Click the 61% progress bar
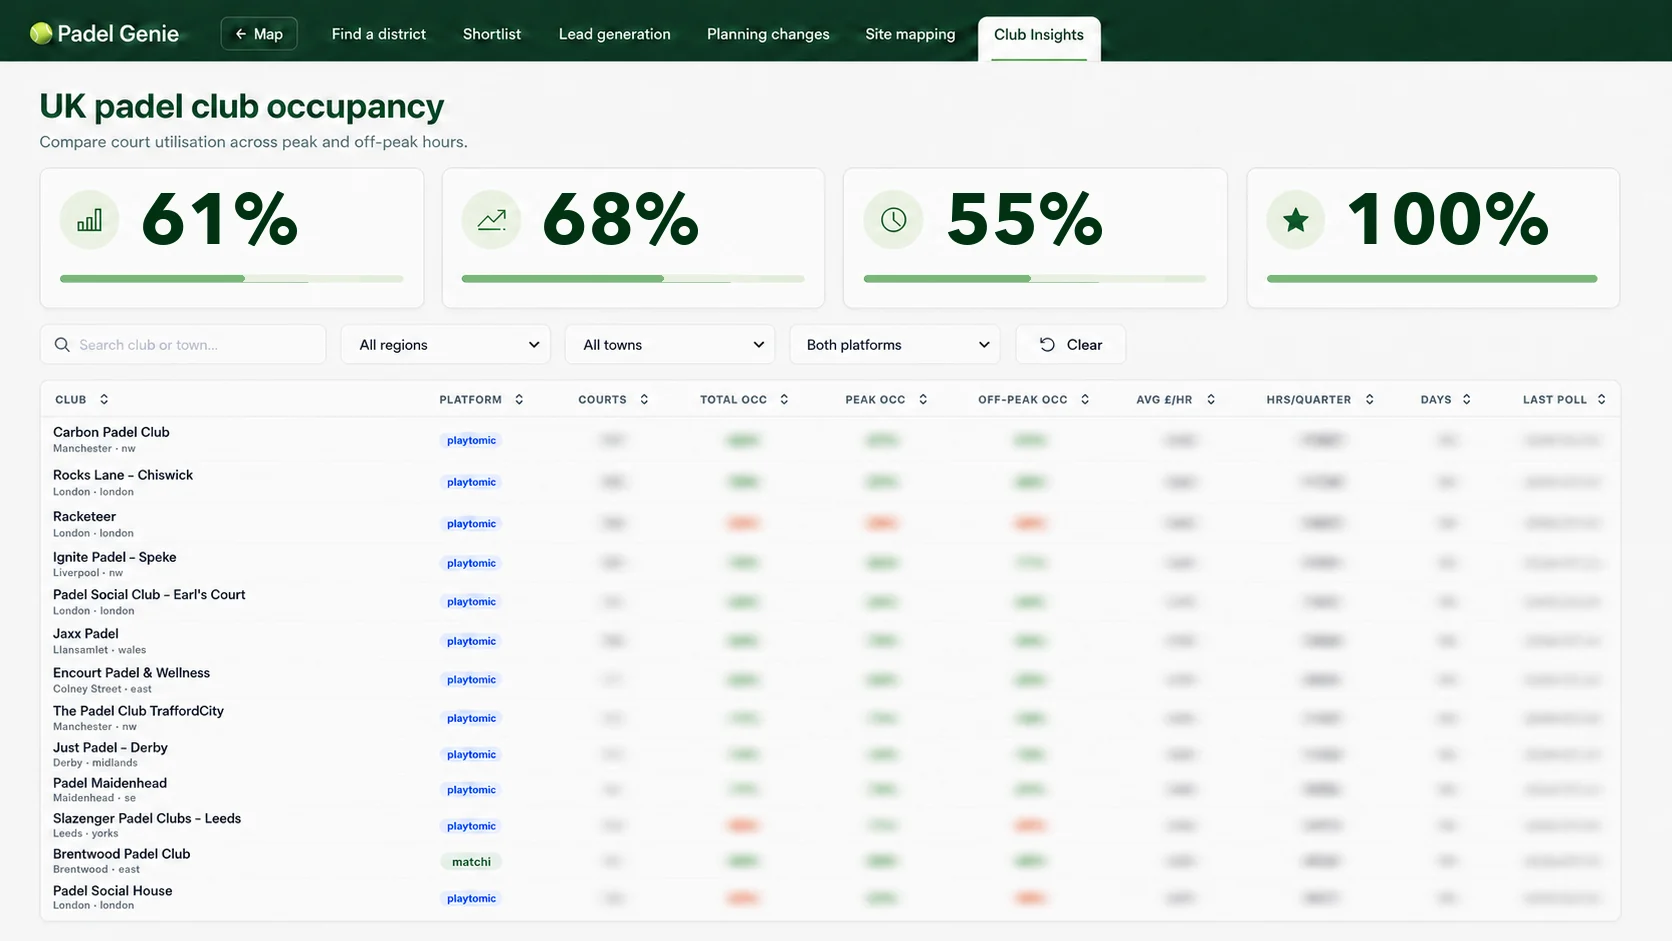The image size is (1672, 941). pos(232,279)
